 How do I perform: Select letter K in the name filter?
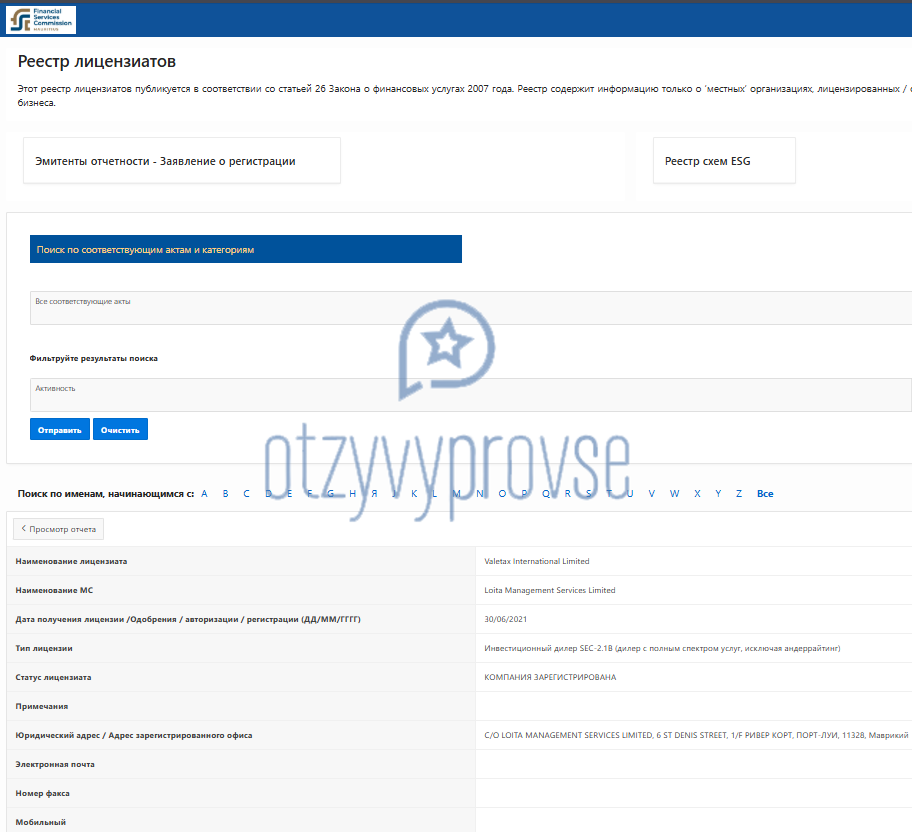[x=414, y=493]
